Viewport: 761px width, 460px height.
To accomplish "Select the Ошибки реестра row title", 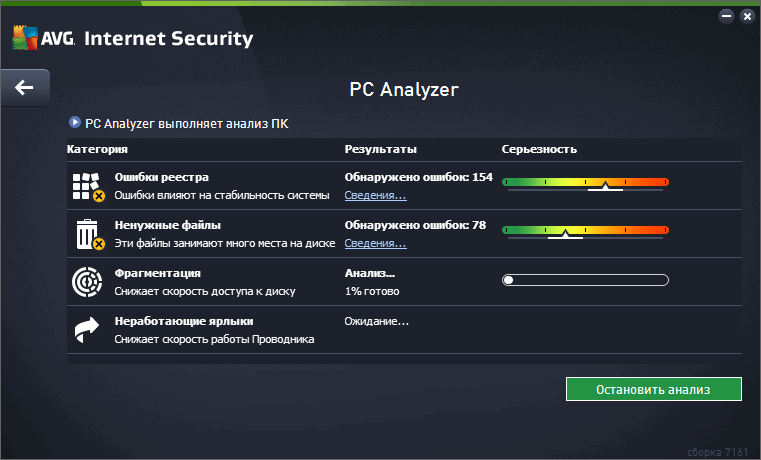I will click(x=162, y=177).
